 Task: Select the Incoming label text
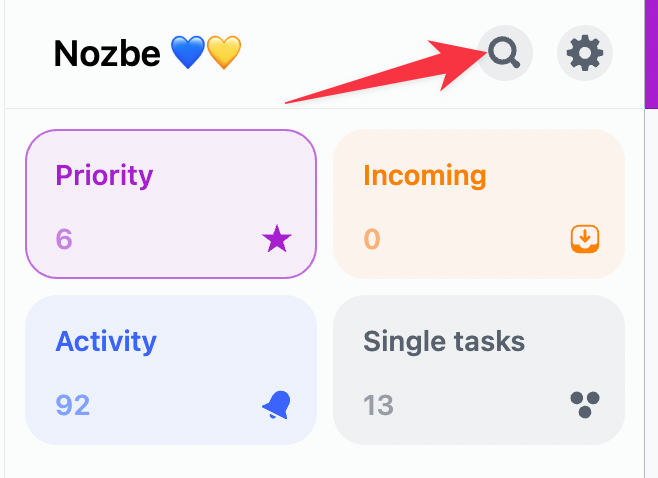(x=425, y=175)
